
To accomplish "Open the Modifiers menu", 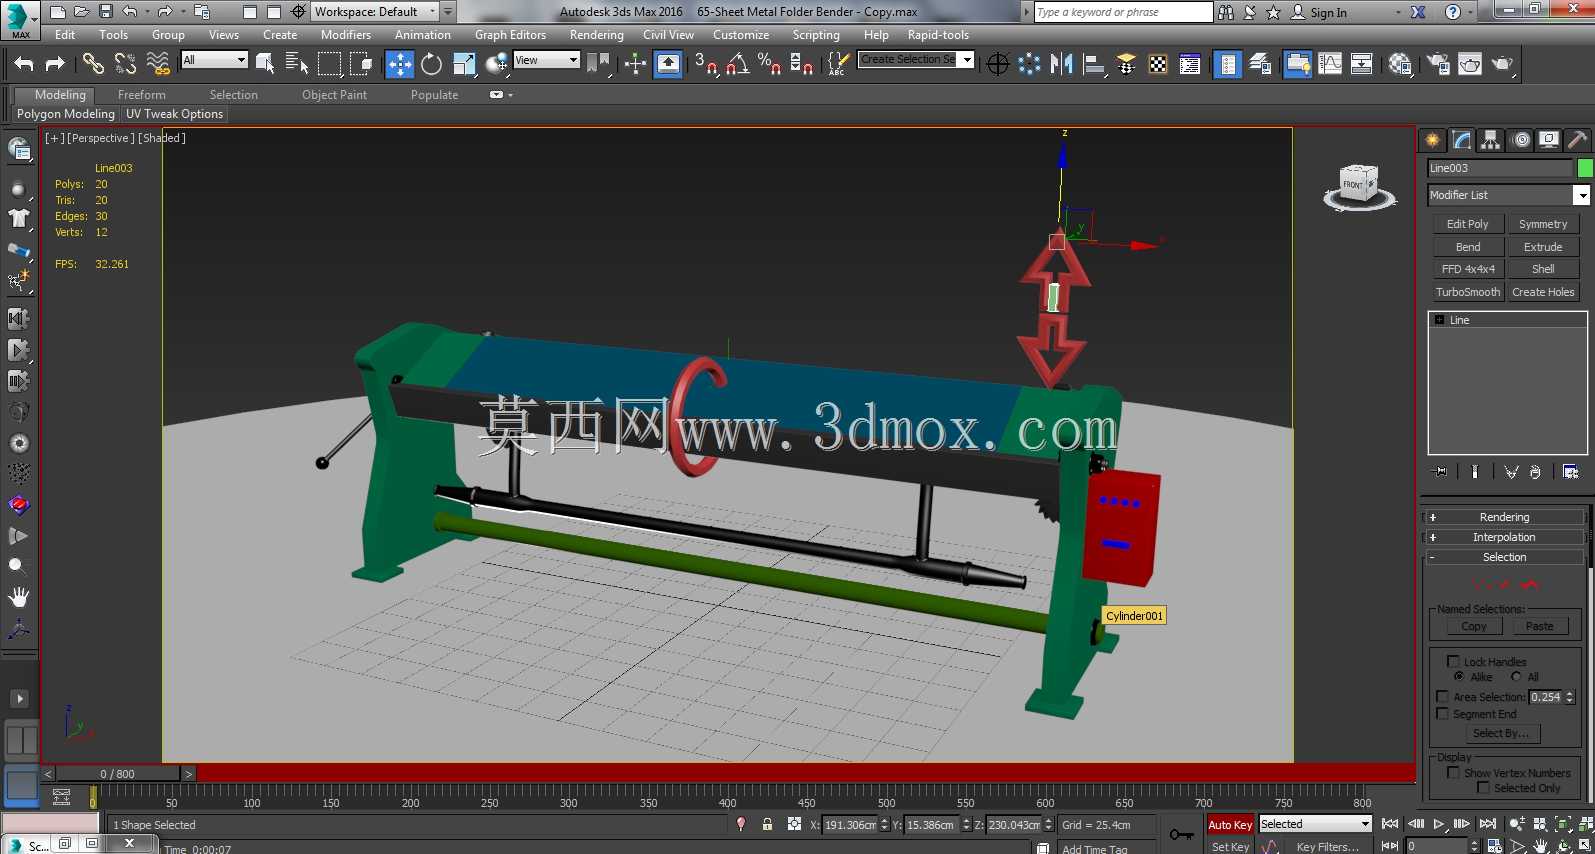I will (x=346, y=35).
